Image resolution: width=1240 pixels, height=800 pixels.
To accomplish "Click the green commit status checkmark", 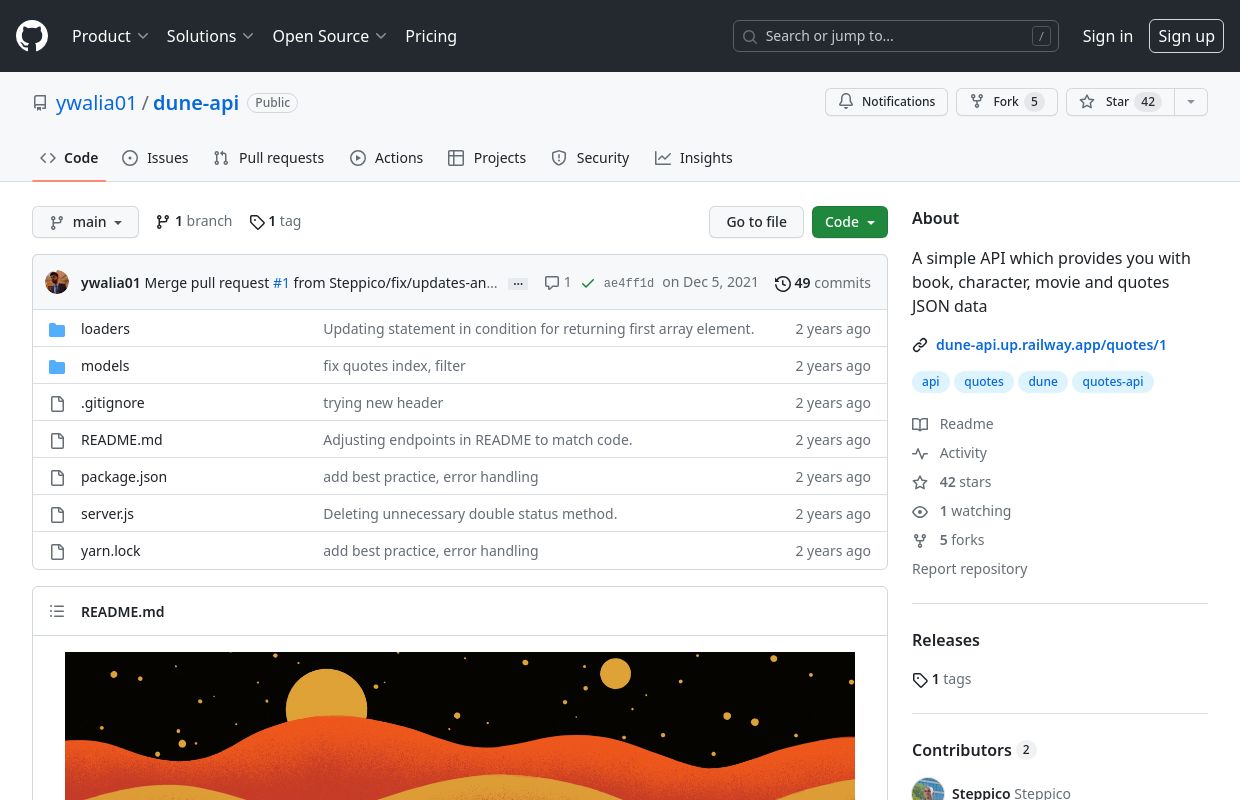I will tap(588, 283).
